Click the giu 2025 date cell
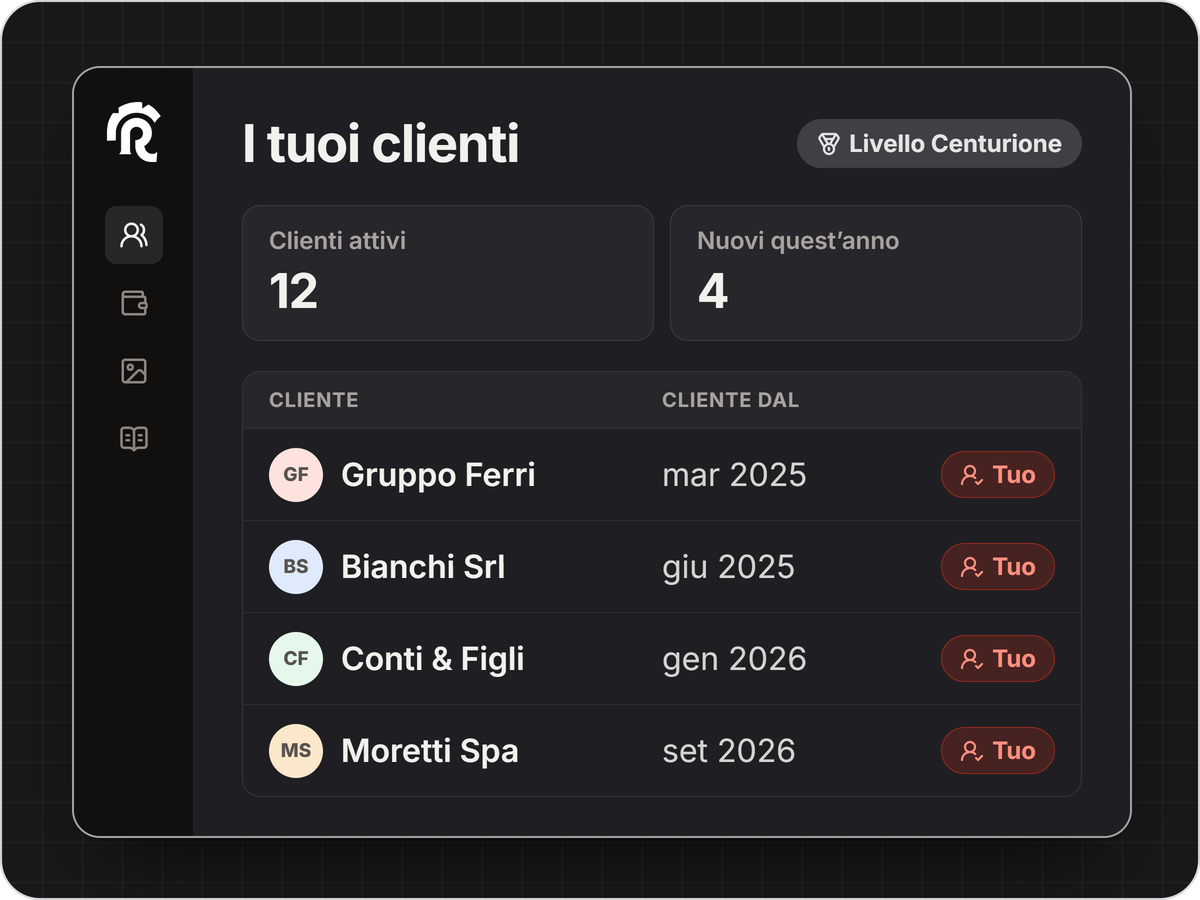Screen dimensions: 1200x900 728,568
